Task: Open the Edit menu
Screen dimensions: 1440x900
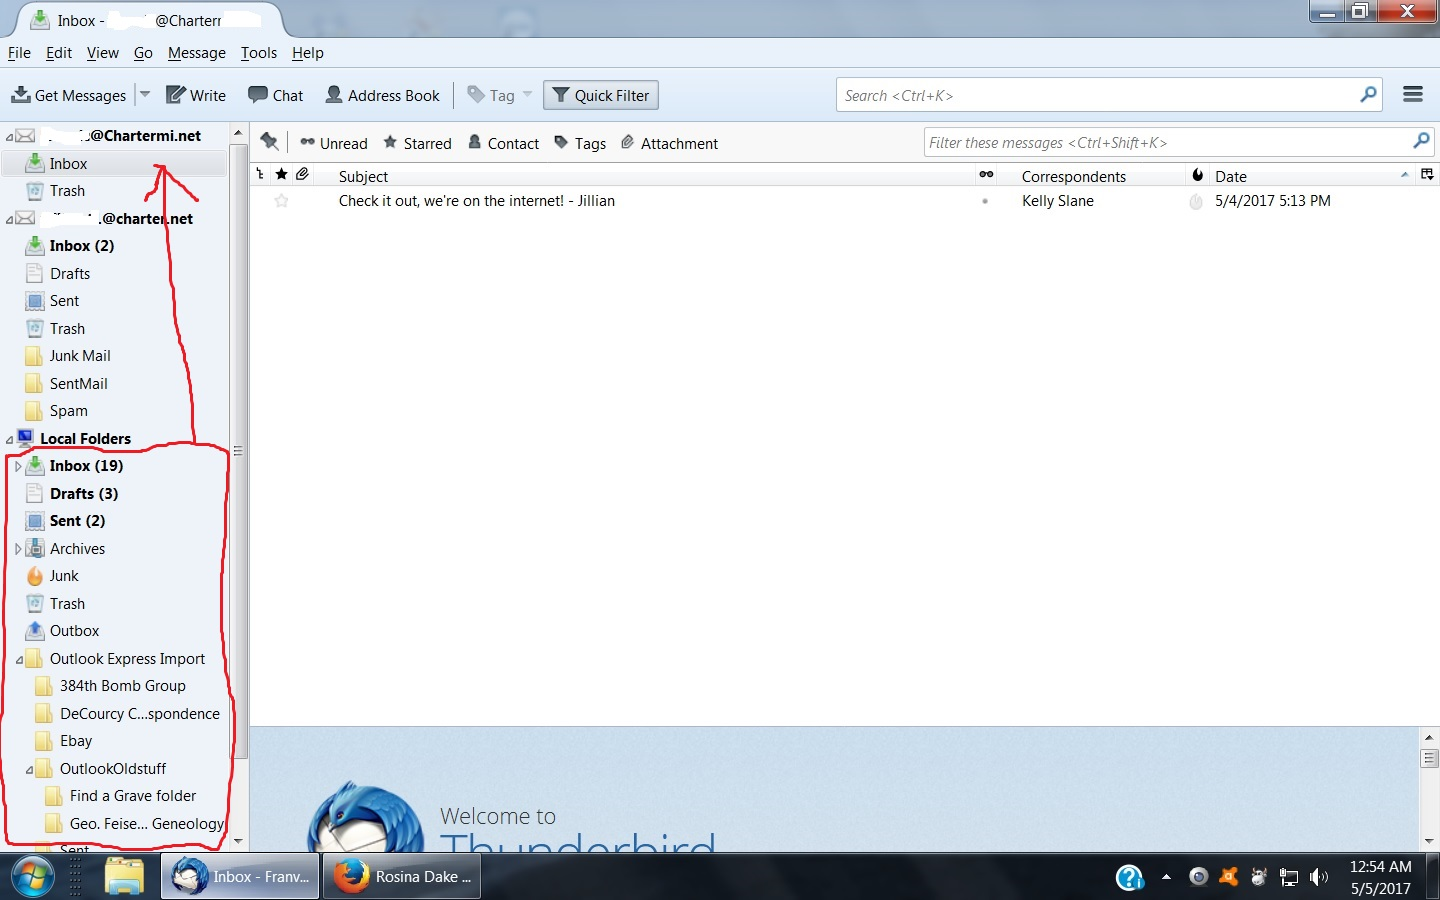Action: 59,53
